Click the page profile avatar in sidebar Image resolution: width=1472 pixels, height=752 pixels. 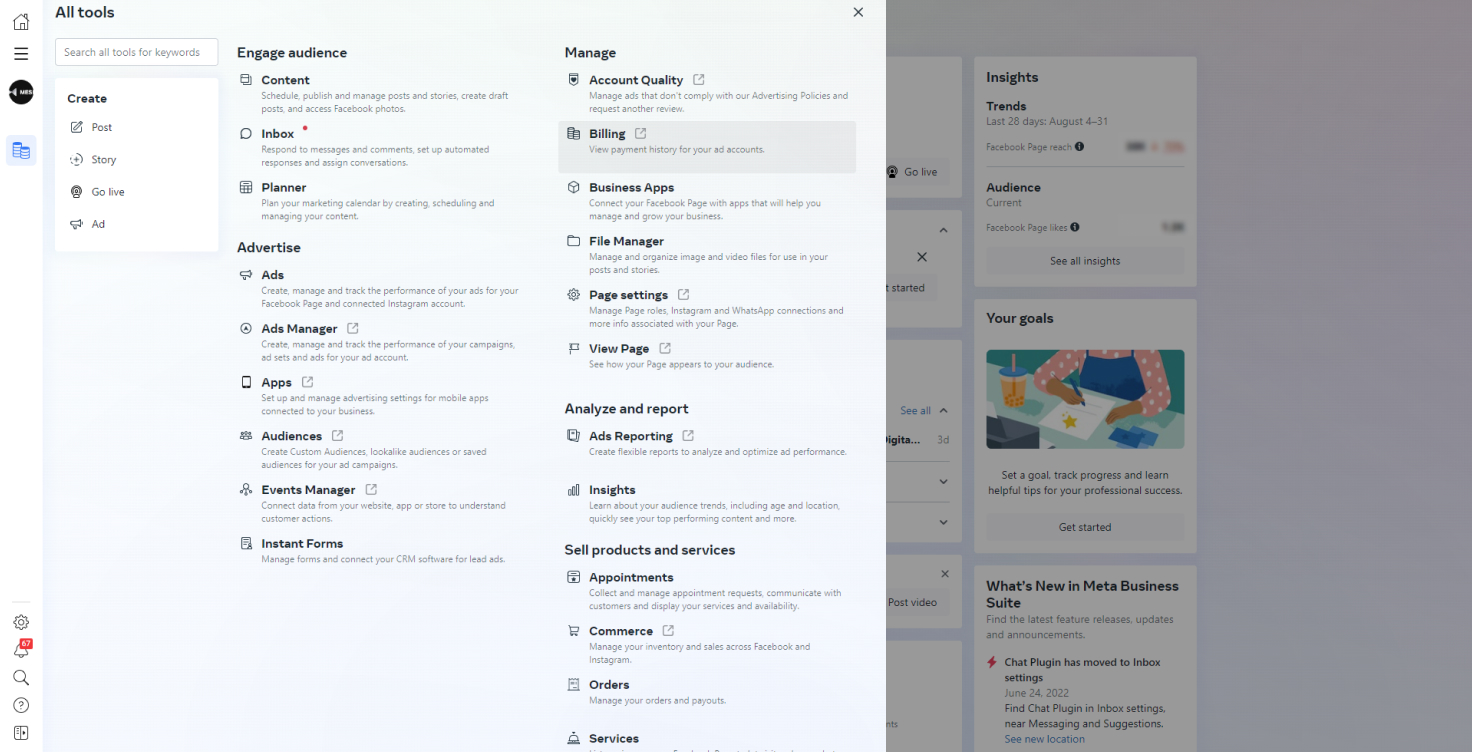(21, 92)
